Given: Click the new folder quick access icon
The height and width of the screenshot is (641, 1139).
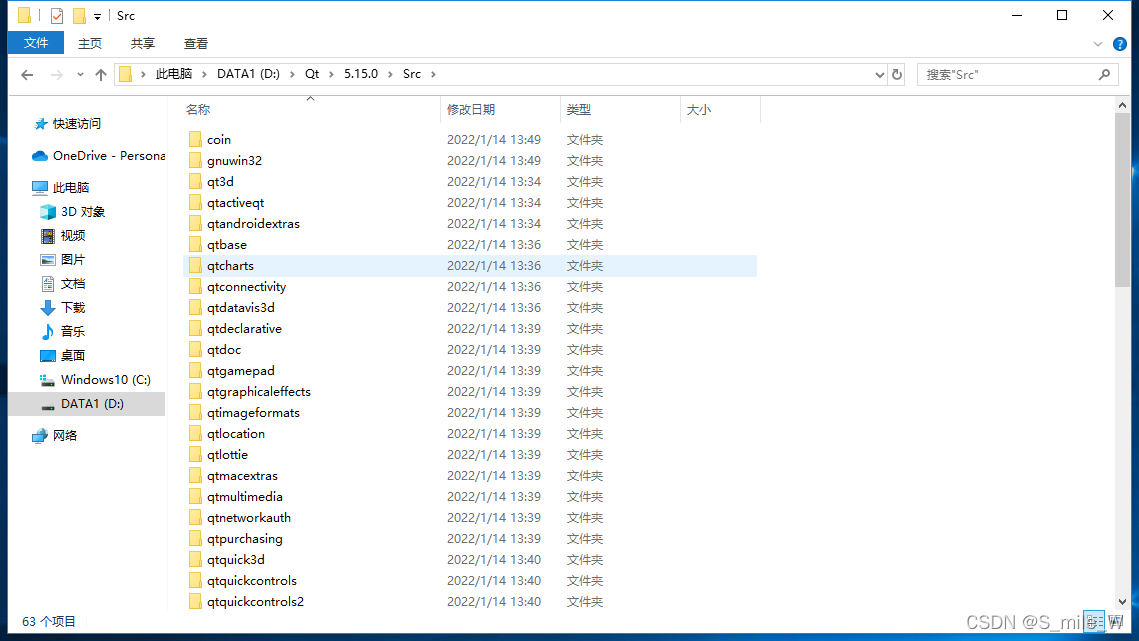Looking at the screenshot, I should [79, 15].
